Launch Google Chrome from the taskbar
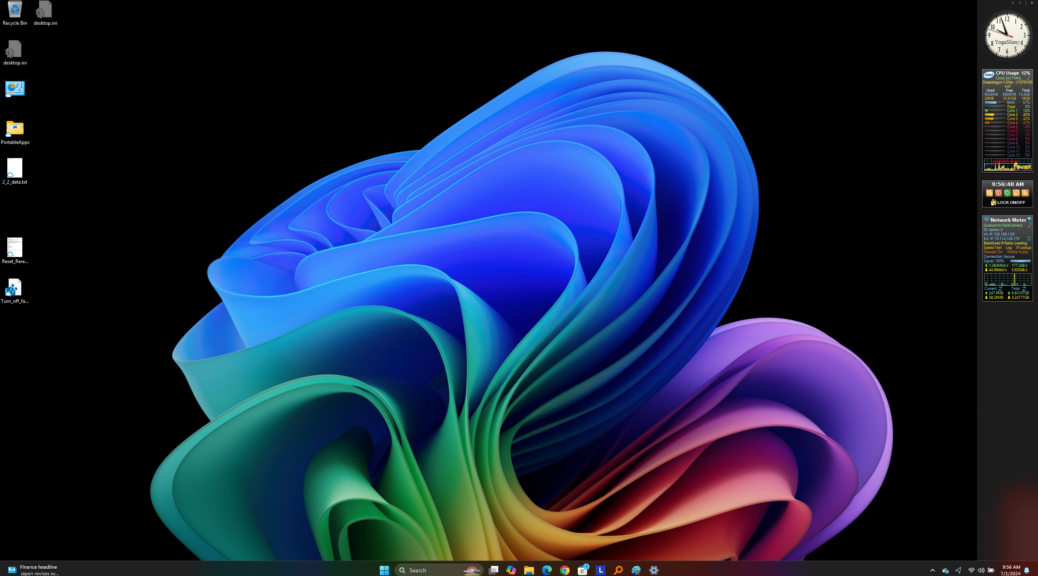The image size is (1038, 576). (565, 570)
